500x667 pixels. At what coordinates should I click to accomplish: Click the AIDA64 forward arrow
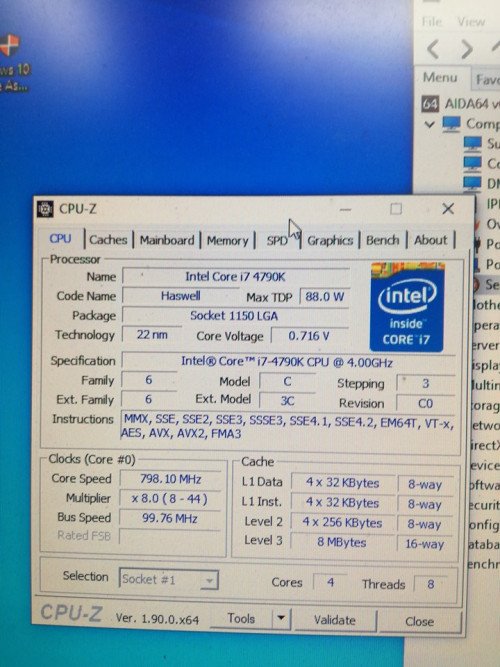(x=467, y=49)
